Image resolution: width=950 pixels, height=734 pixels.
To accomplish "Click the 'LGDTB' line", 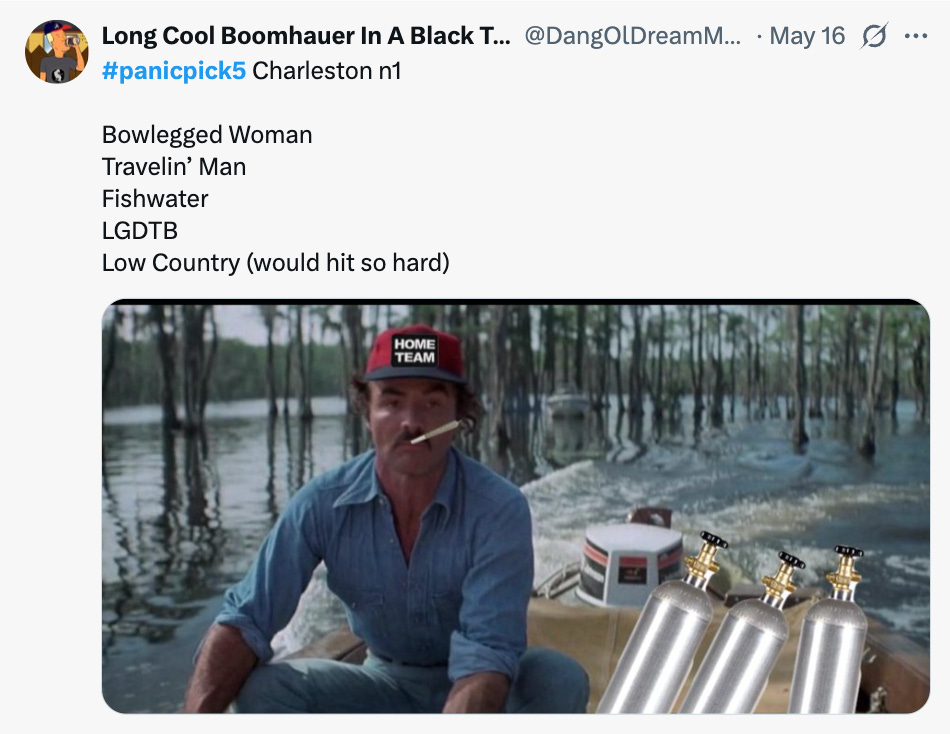I will pos(140,231).
